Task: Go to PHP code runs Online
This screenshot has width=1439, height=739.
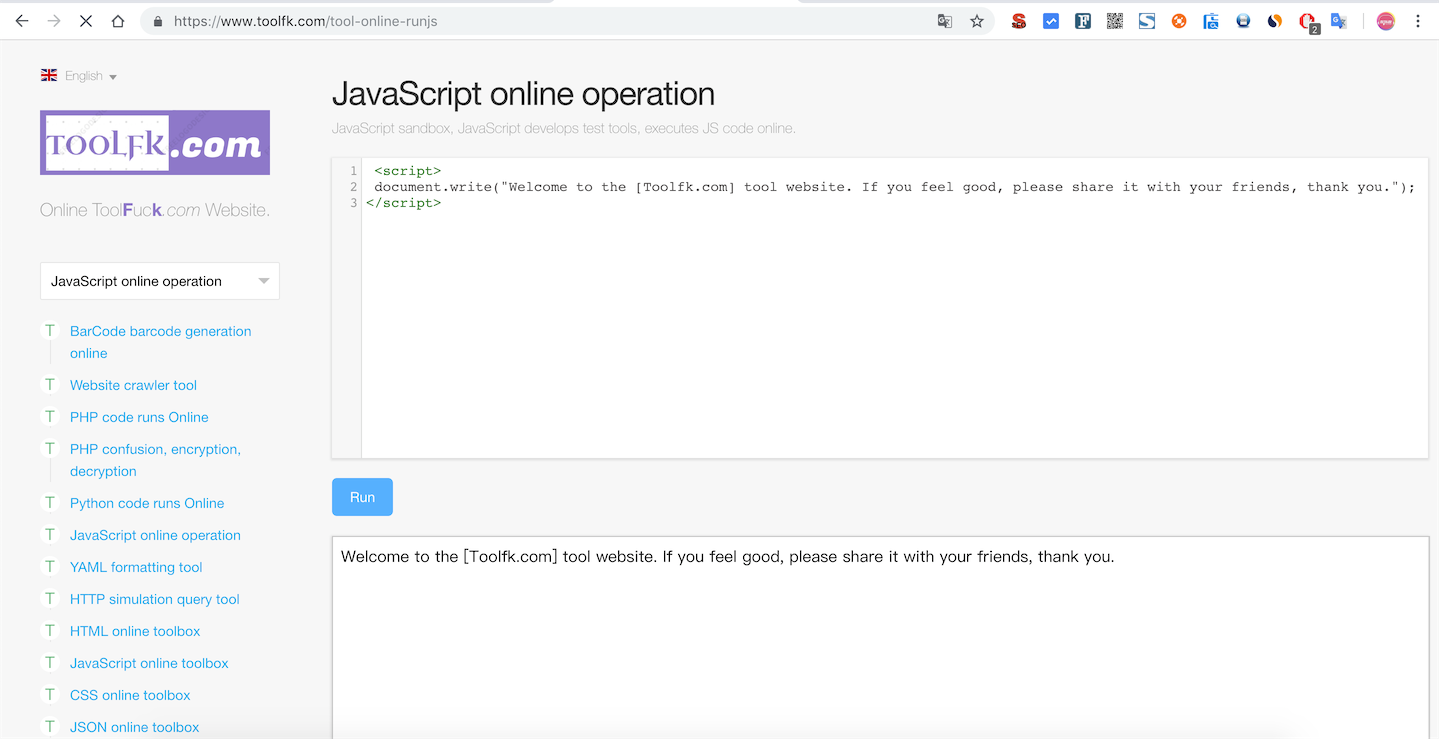Action: (139, 417)
